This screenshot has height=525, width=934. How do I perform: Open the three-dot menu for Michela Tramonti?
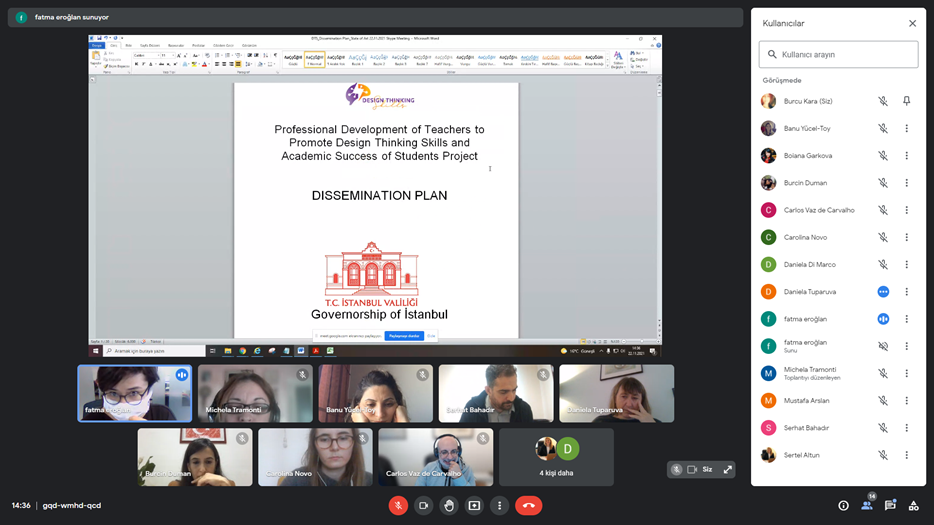coord(906,374)
